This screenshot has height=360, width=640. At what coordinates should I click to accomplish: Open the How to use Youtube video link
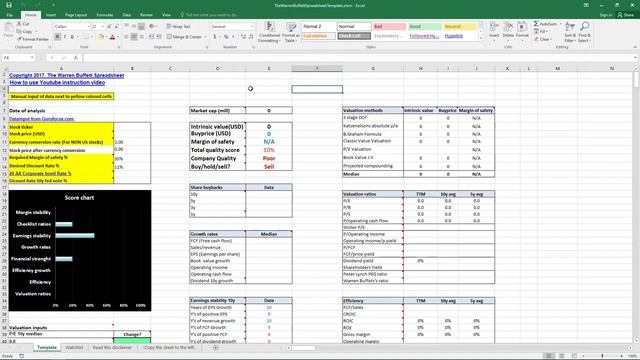click(57, 82)
